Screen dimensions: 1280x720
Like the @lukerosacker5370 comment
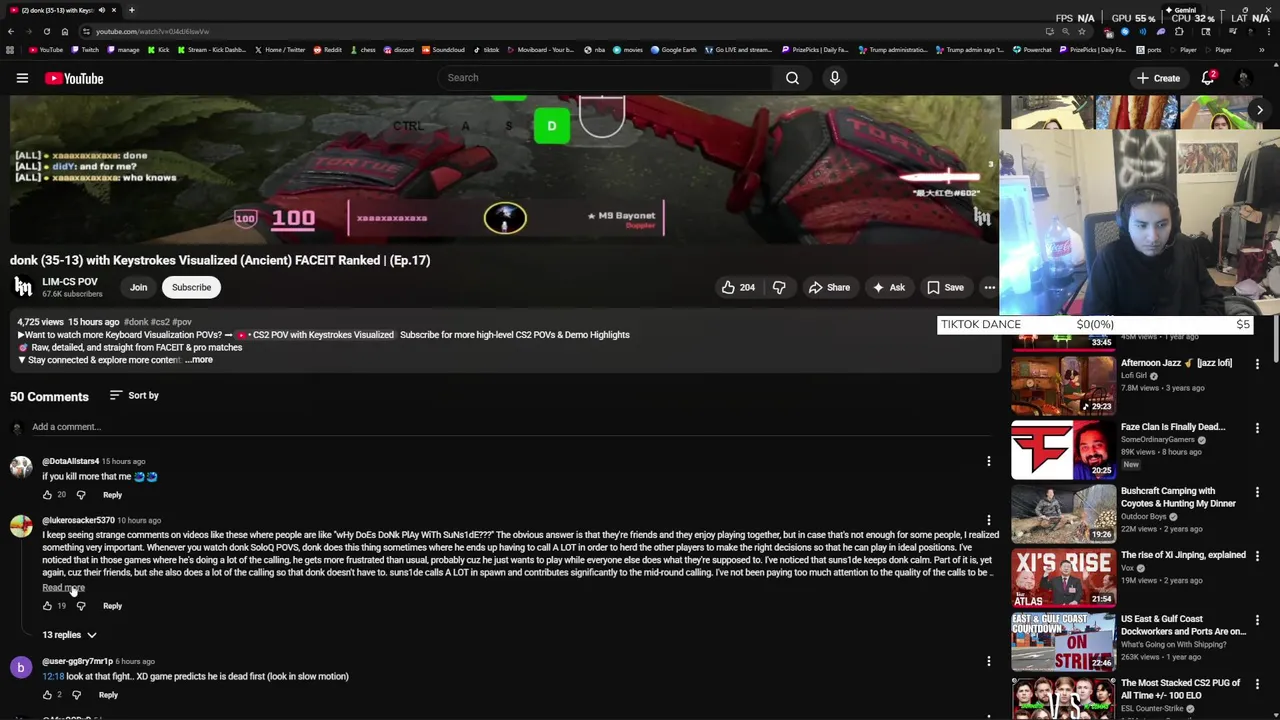[x=47, y=606]
